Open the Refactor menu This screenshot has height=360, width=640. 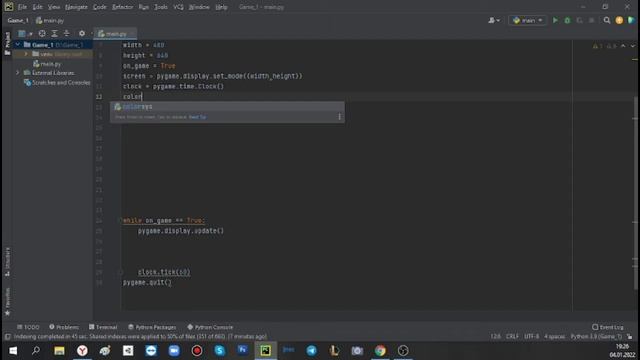point(122,7)
